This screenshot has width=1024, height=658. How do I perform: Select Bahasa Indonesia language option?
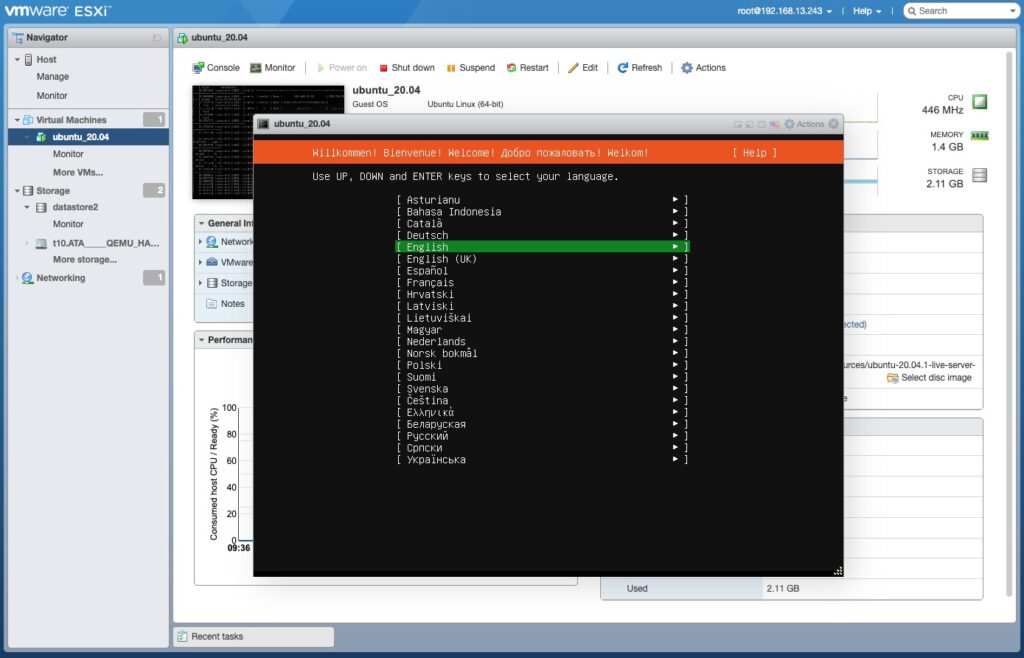(542, 212)
